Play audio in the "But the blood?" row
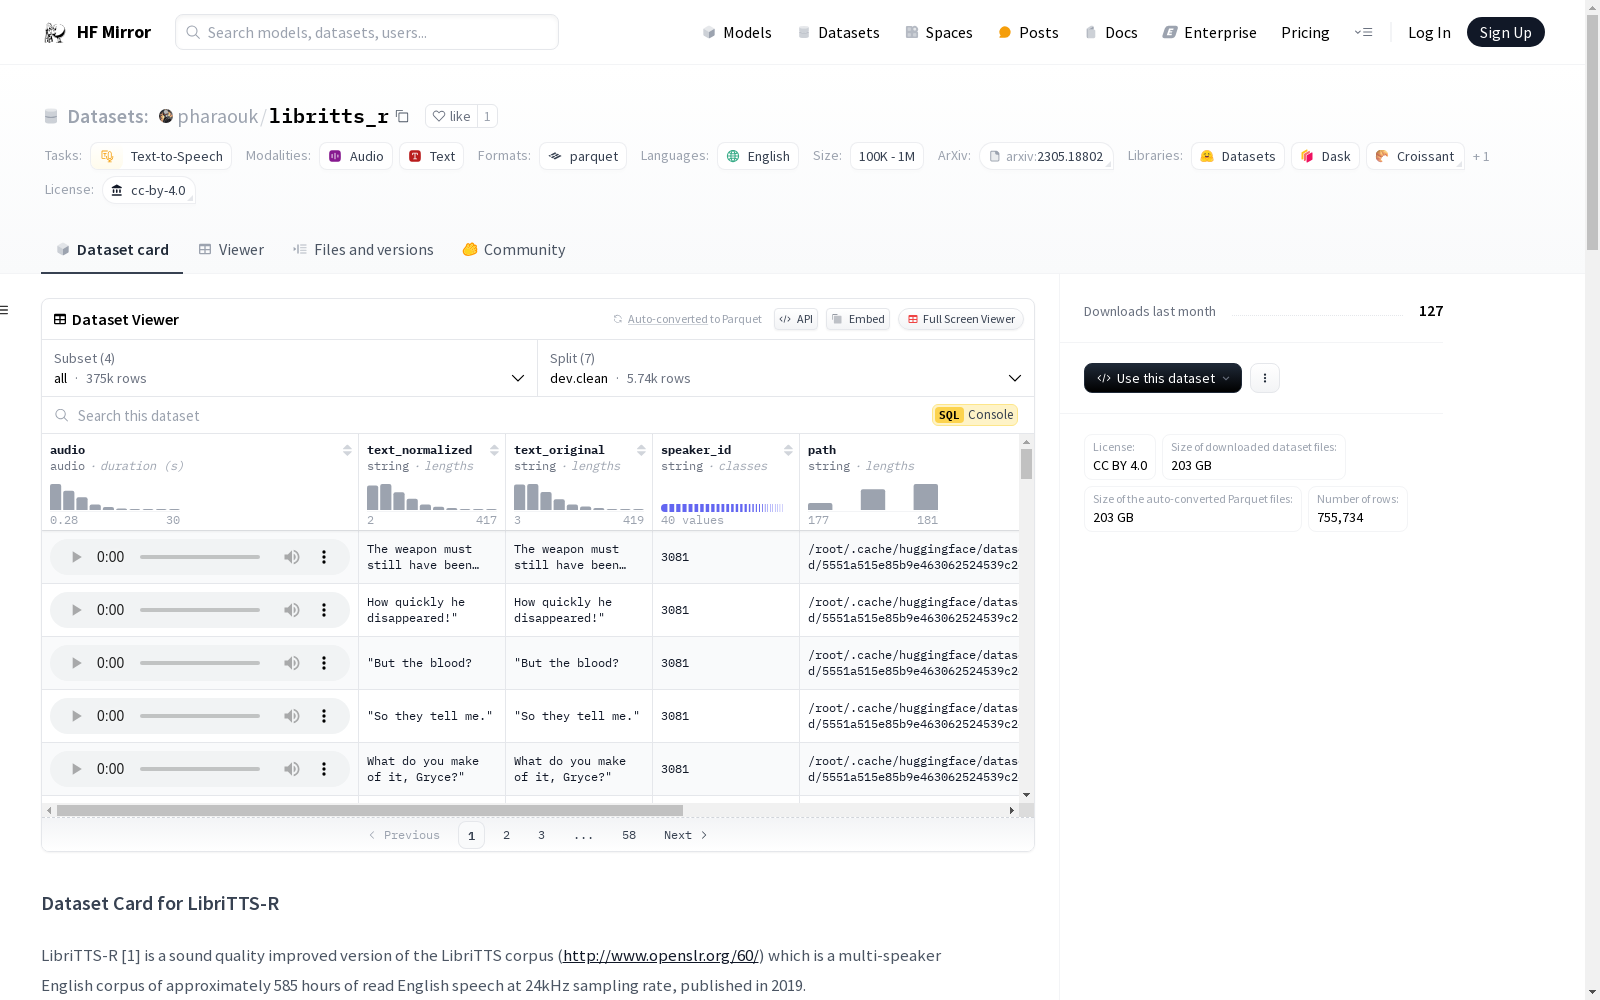Image resolution: width=1600 pixels, height=1000 pixels. 76,663
